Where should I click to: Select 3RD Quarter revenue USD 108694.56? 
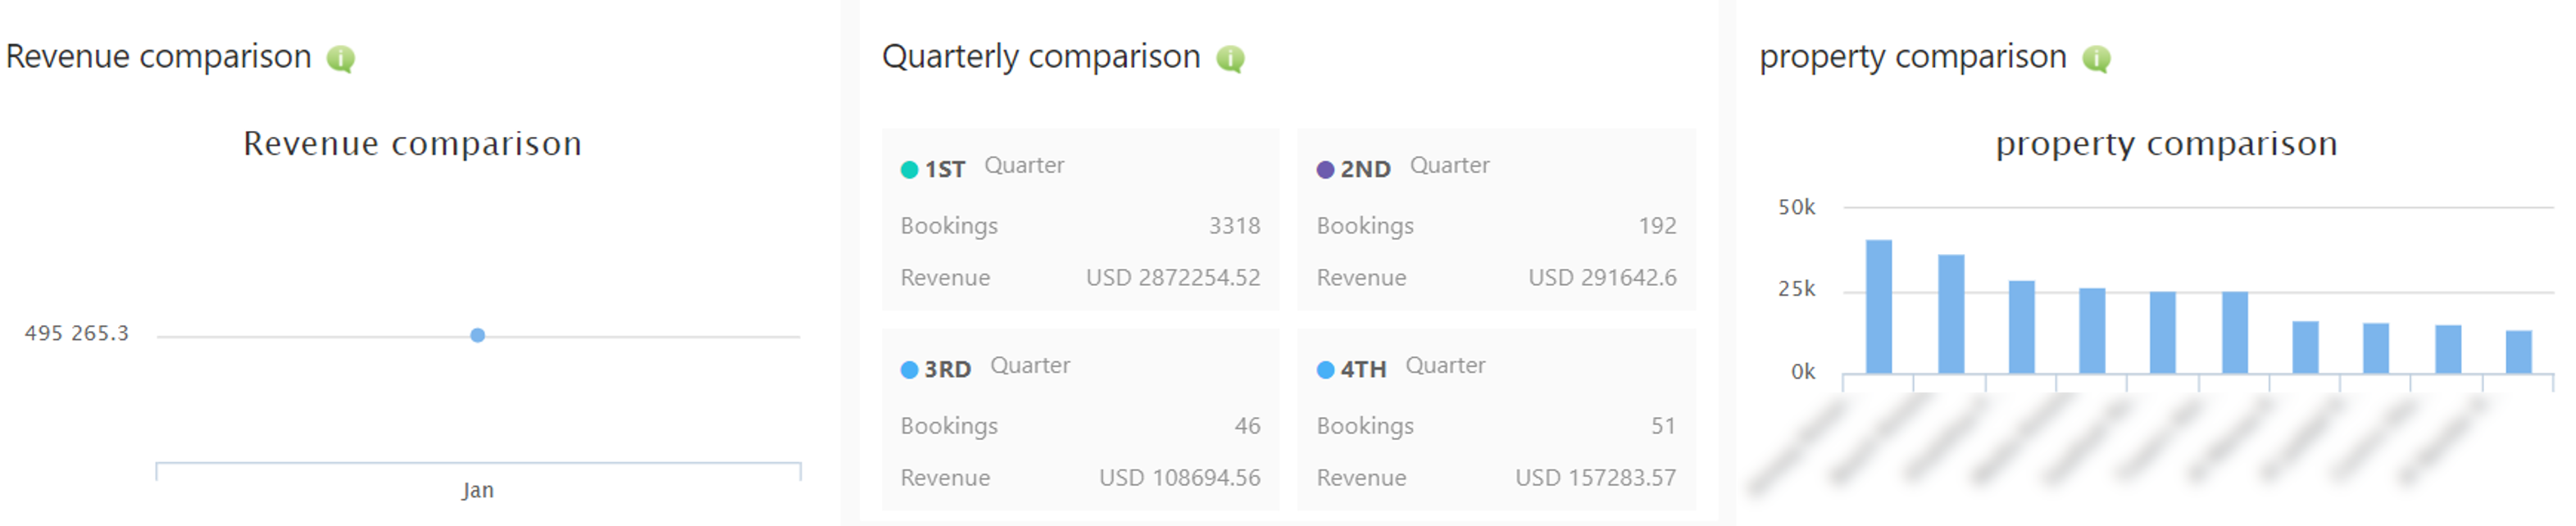pyautogui.click(x=1179, y=478)
